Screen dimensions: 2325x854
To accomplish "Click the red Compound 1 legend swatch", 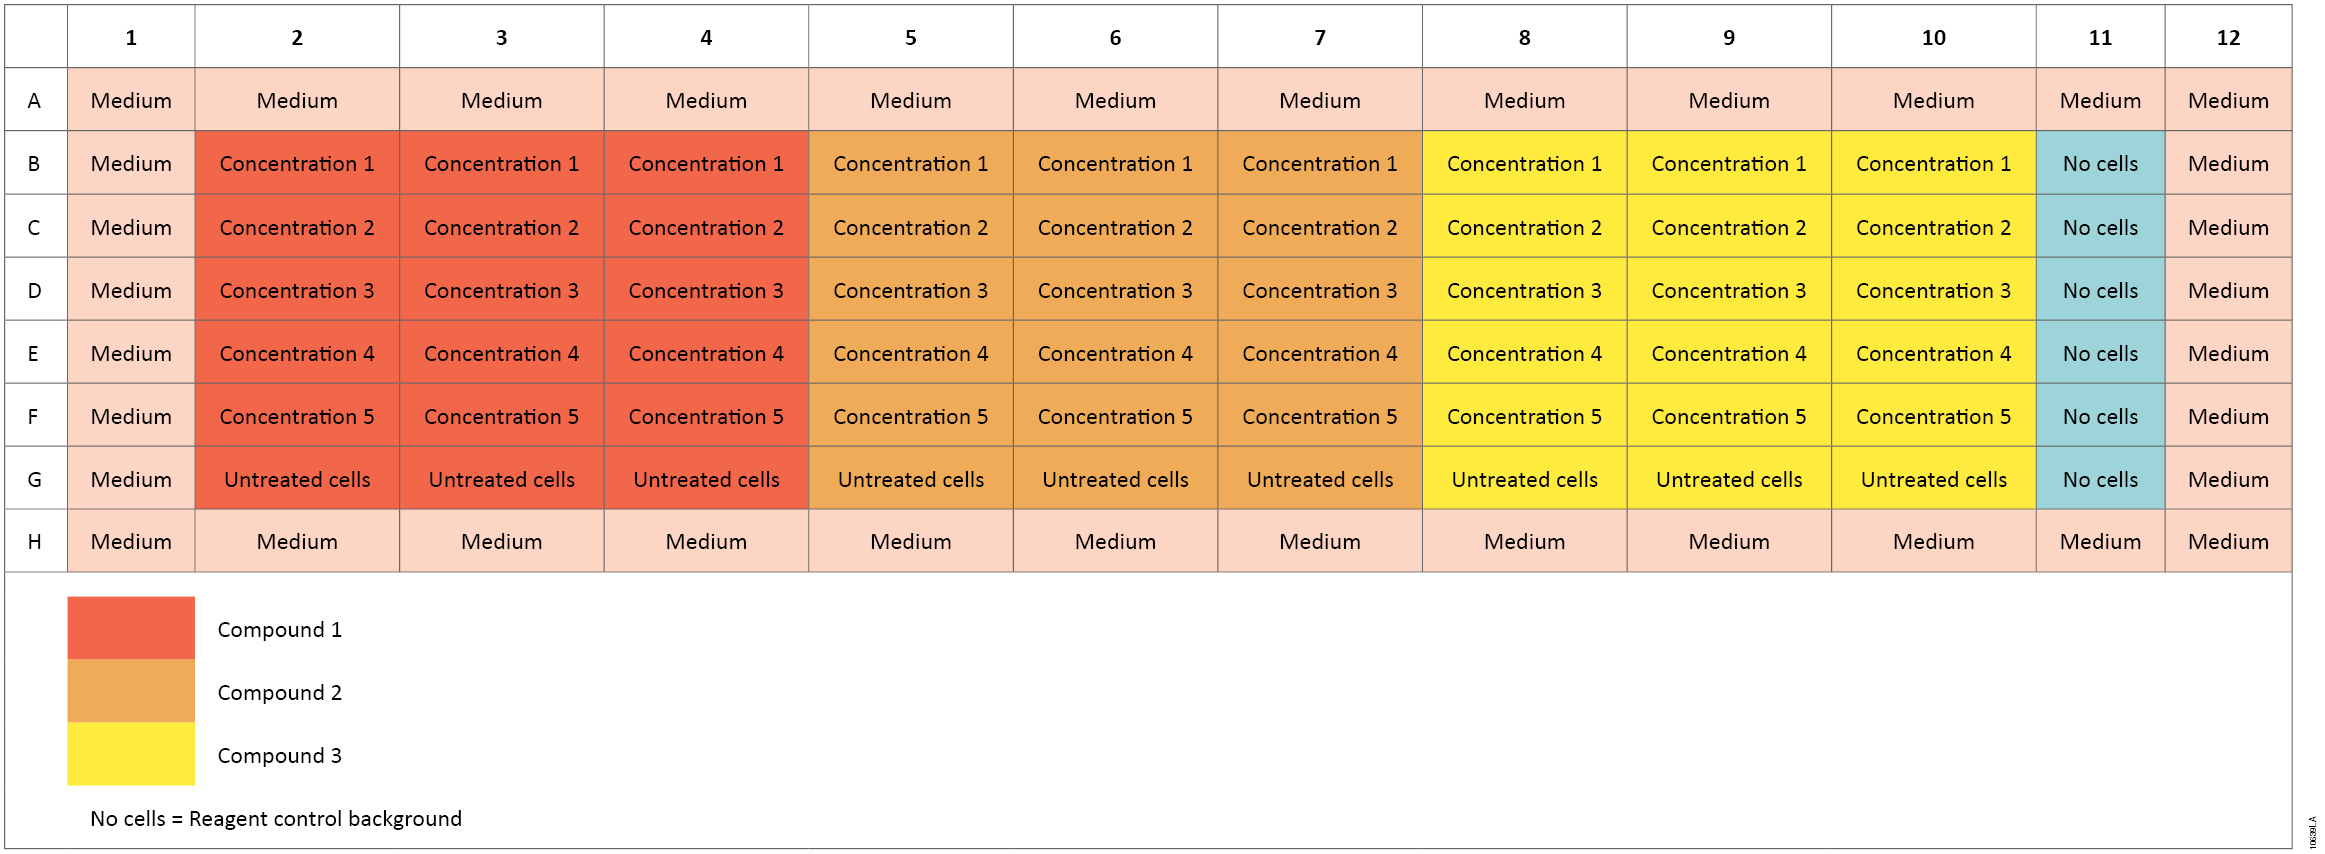I will pyautogui.click(x=131, y=628).
